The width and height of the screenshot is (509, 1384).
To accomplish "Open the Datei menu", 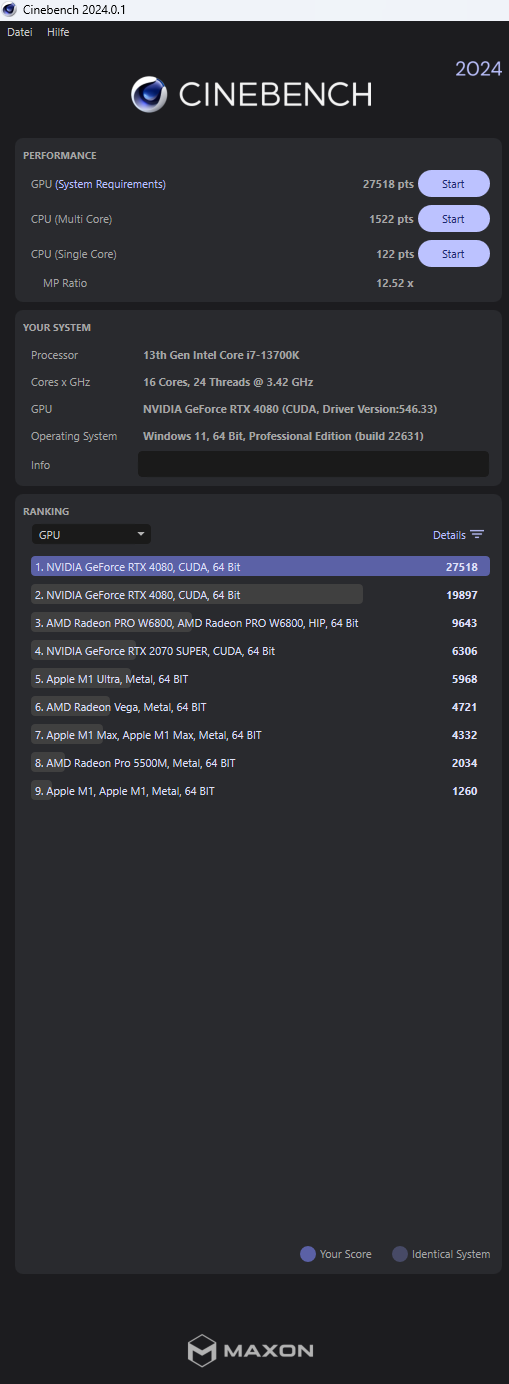I will [20, 32].
